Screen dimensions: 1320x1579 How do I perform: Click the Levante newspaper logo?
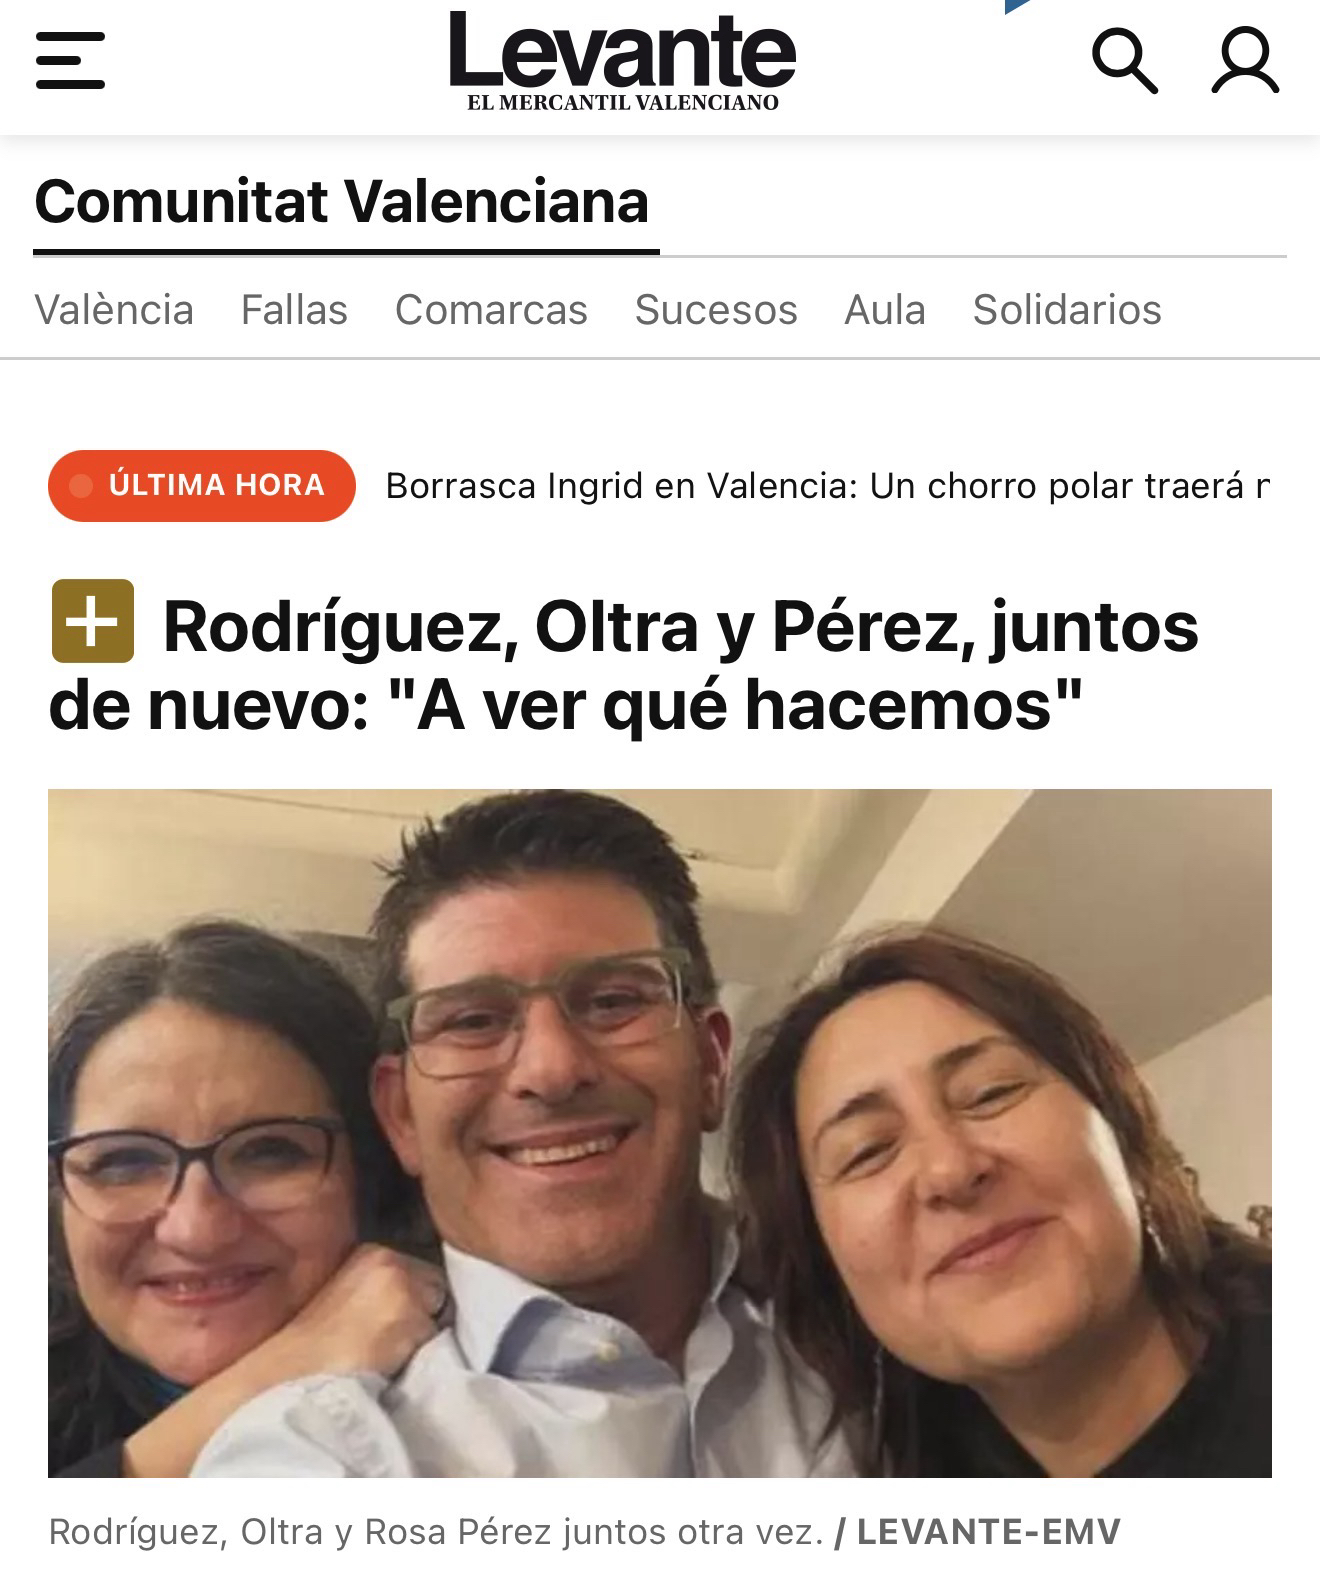click(622, 61)
